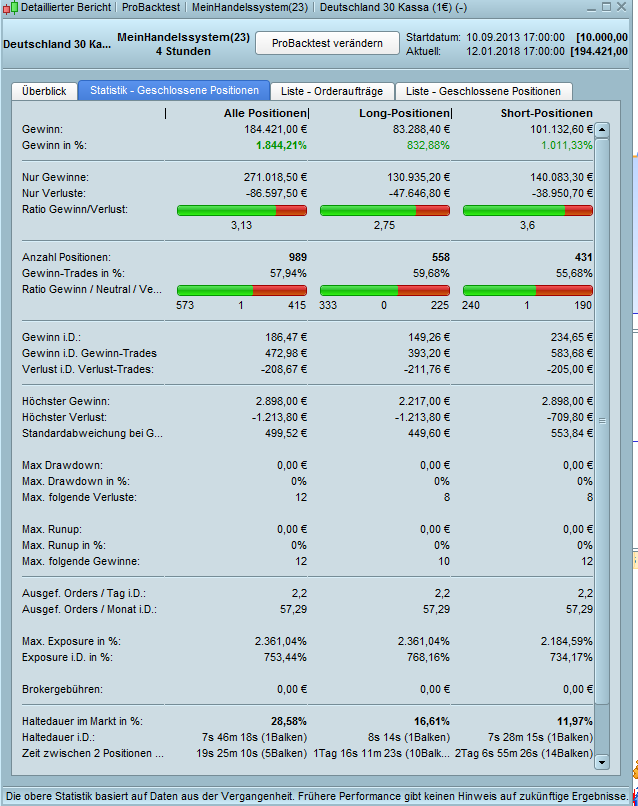Click the Anzahl Positionen value 989
Image resolution: width=638 pixels, height=806 pixels.
[298, 257]
